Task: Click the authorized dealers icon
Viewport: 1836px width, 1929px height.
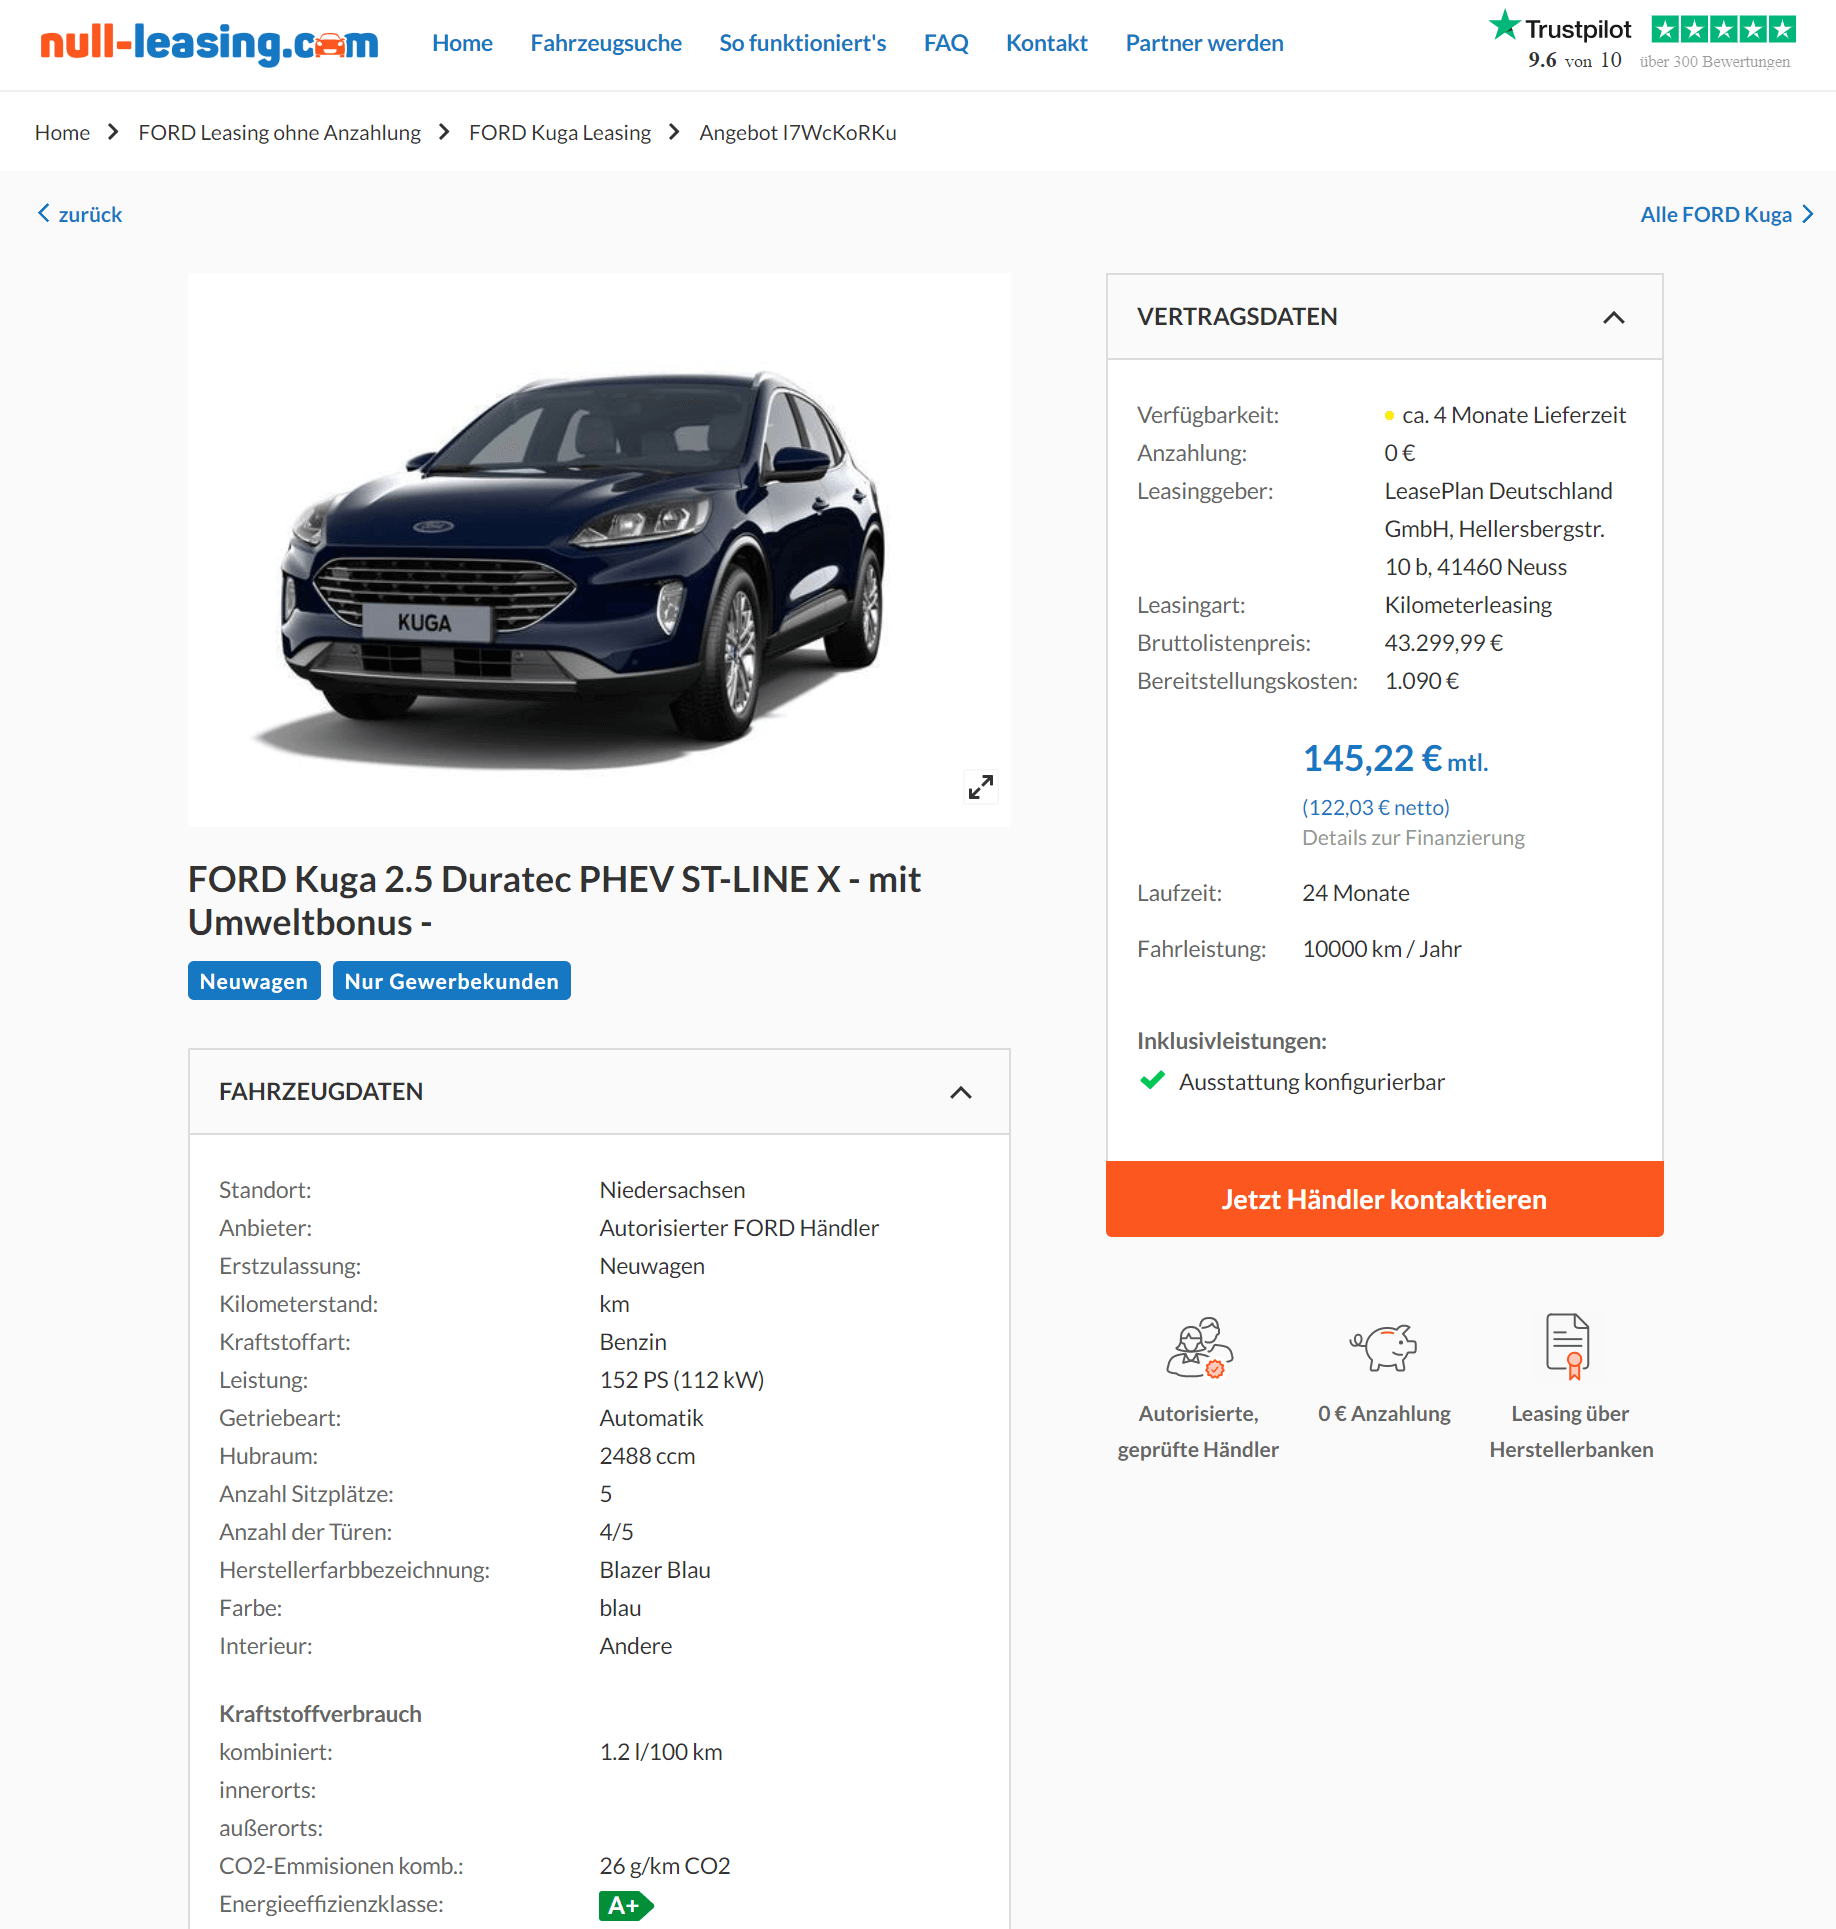Action: [1199, 1347]
